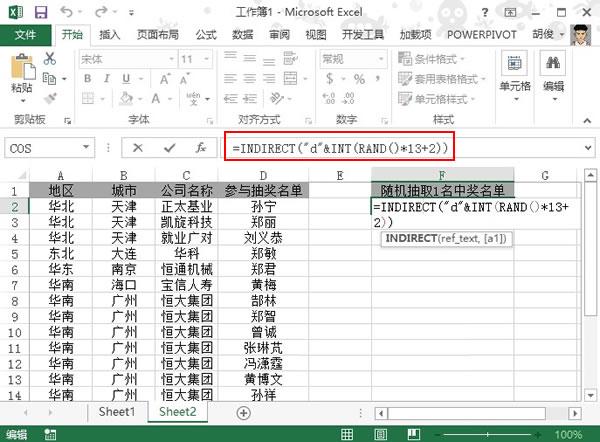The height and width of the screenshot is (442, 600).
Task: Toggle Italic formatting
Action: (107, 79)
